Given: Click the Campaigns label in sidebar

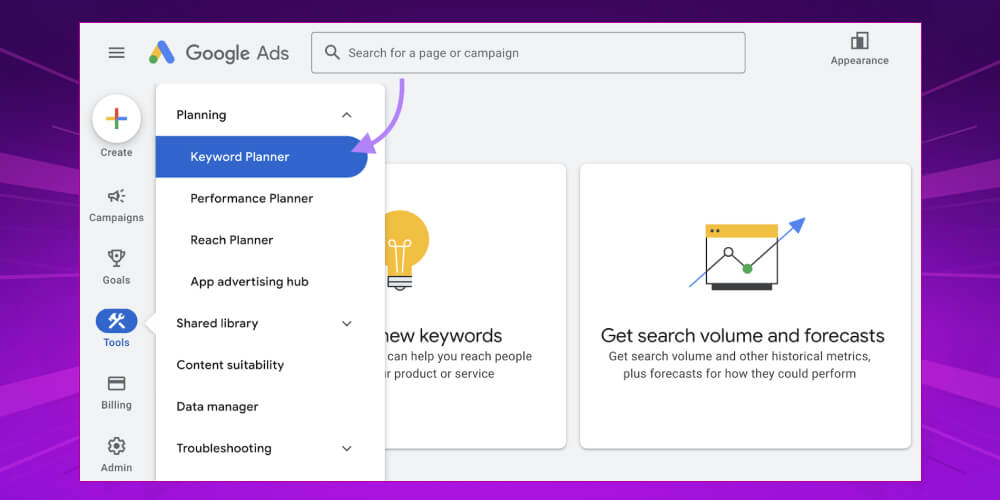Looking at the screenshot, I should click(x=116, y=217).
